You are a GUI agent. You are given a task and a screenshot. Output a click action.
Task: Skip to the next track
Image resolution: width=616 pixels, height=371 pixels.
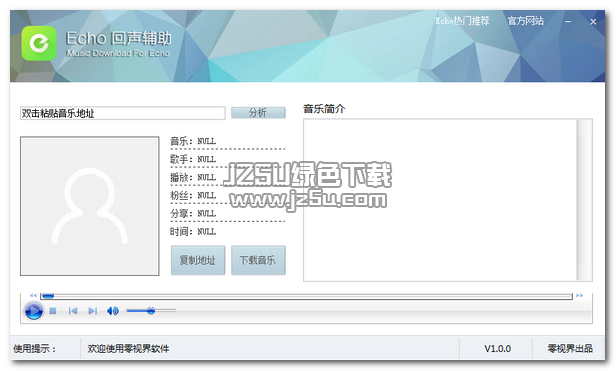point(92,311)
